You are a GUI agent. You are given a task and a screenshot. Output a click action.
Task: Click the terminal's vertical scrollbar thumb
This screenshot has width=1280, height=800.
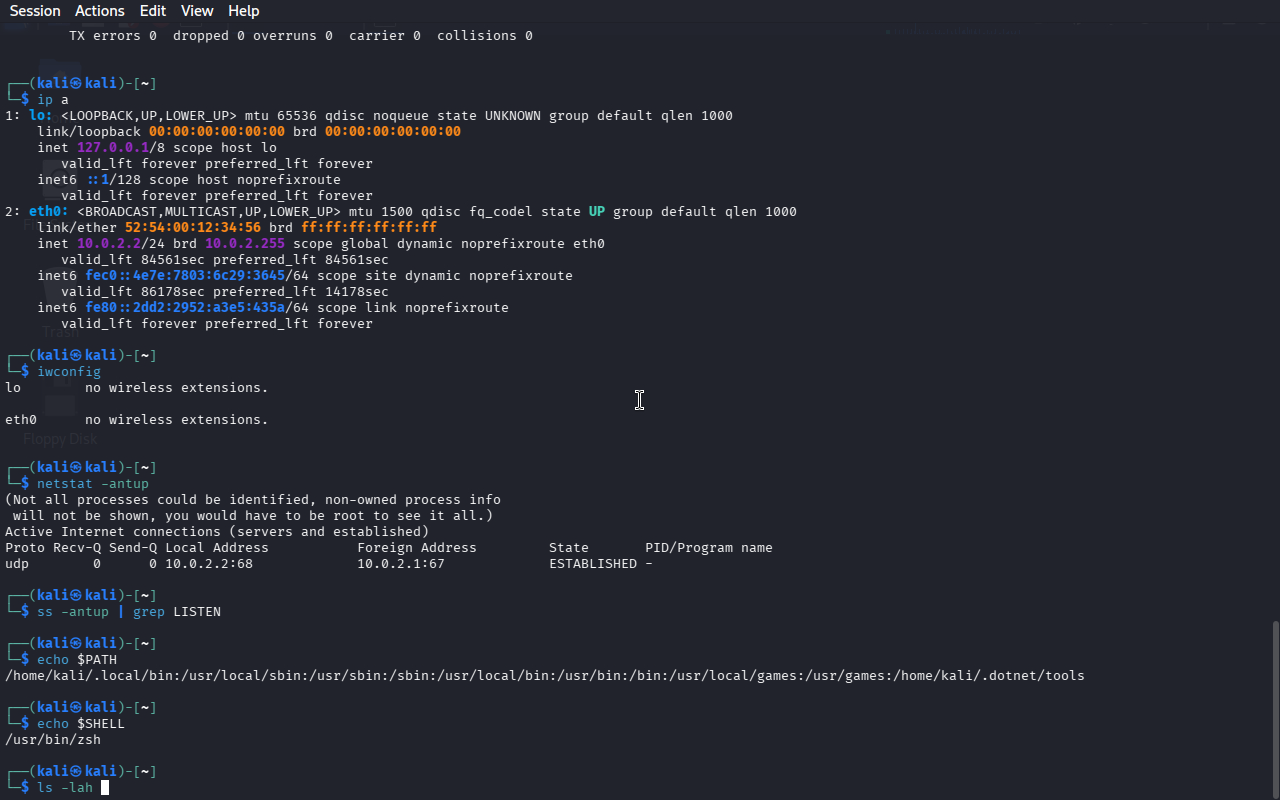point(1274,708)
